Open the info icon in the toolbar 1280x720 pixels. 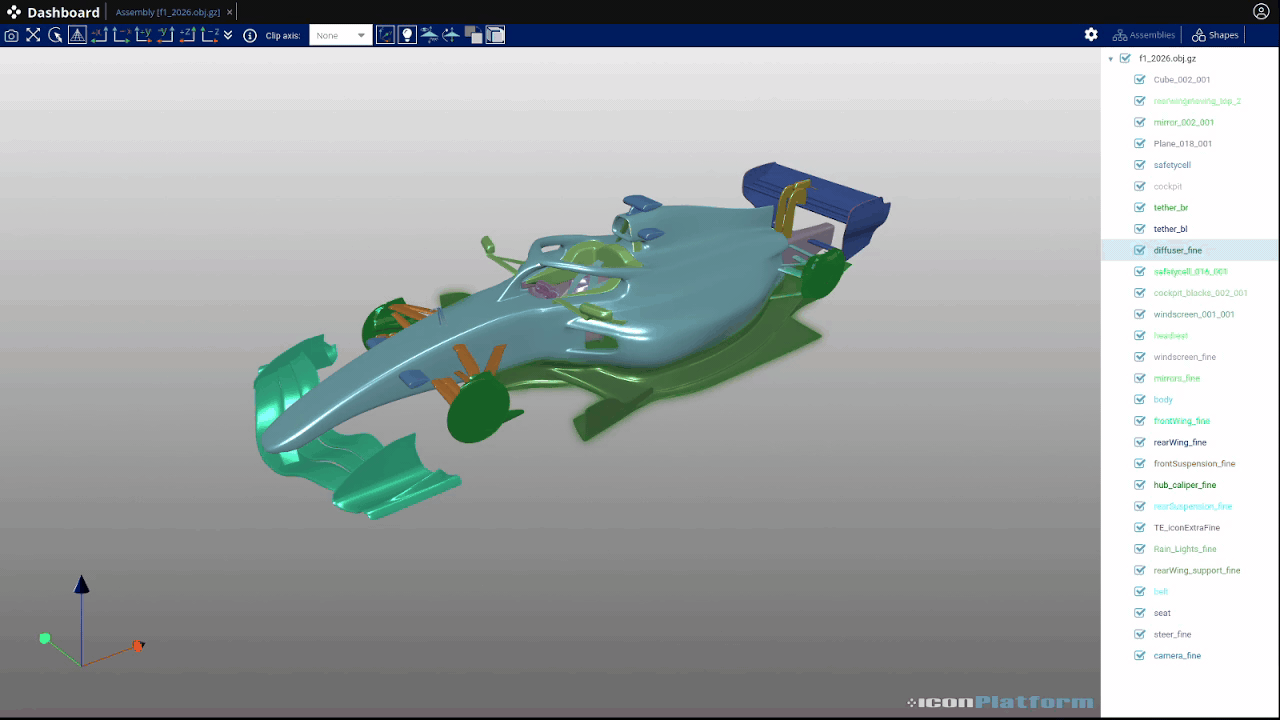[250, 35]
